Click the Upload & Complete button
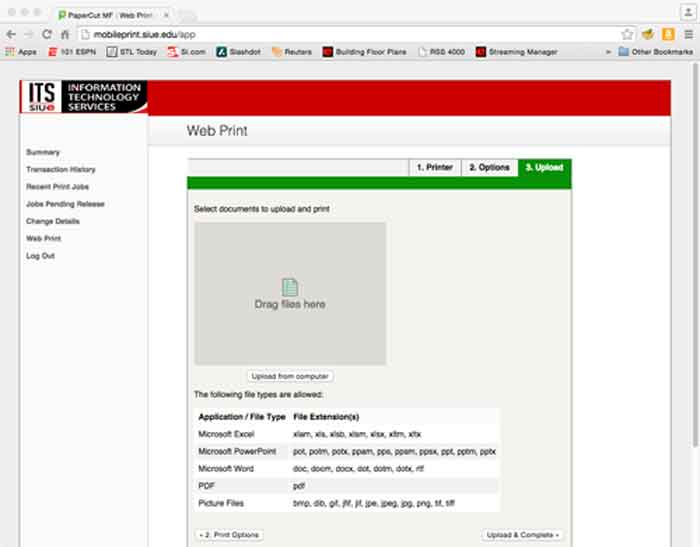Image resolution: width=700 pixels, height=547 pixels. (522, 535)
